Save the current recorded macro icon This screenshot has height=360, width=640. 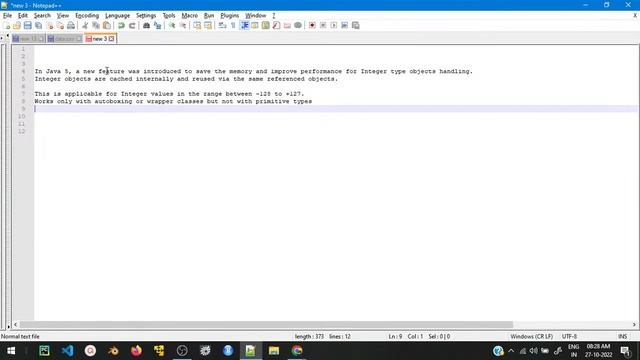tap(356, 25)
